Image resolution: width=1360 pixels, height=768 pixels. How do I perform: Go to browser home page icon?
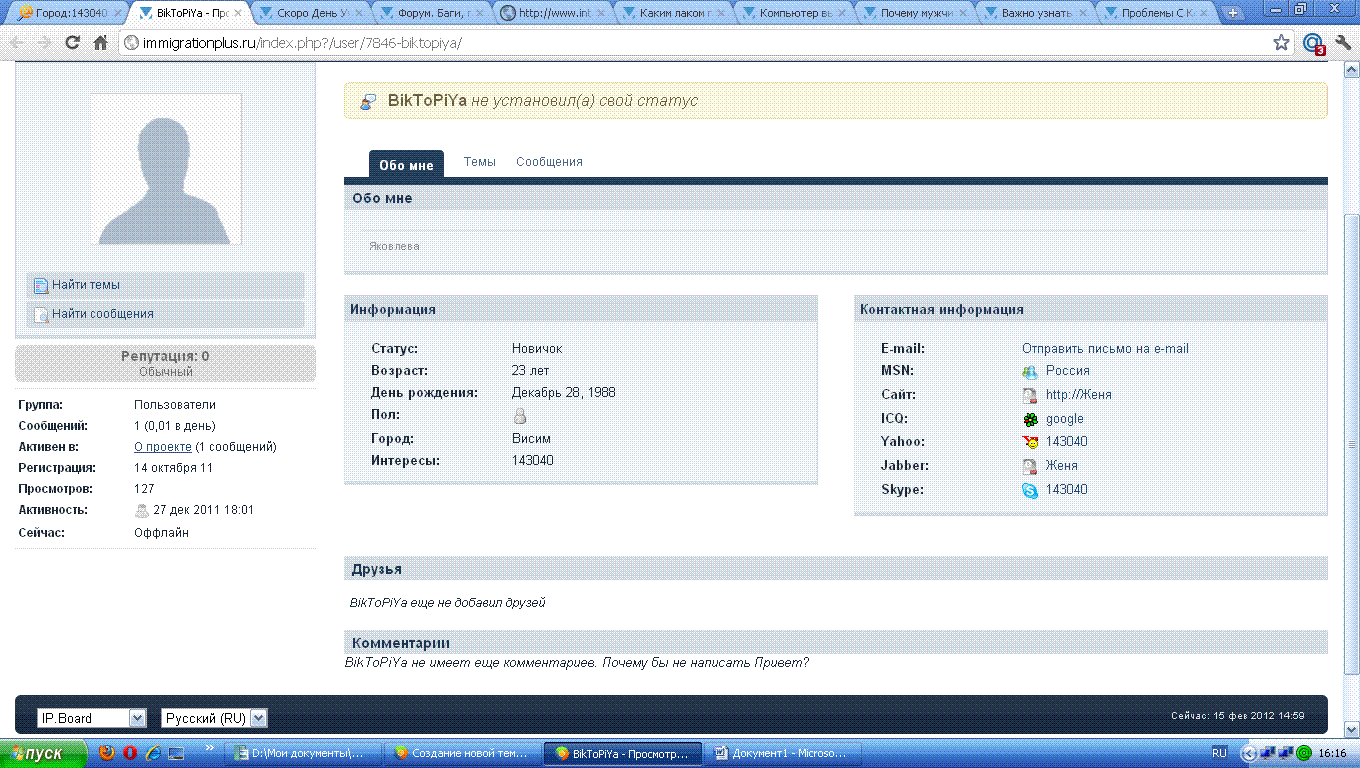click(x=100, y=43)
